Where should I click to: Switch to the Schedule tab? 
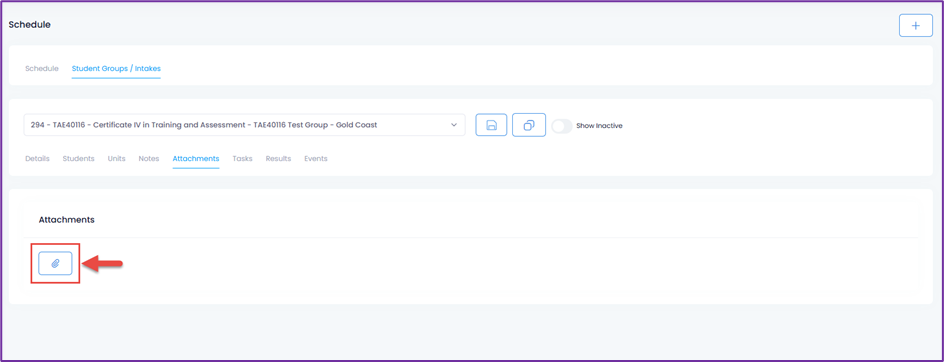(42, 69)
